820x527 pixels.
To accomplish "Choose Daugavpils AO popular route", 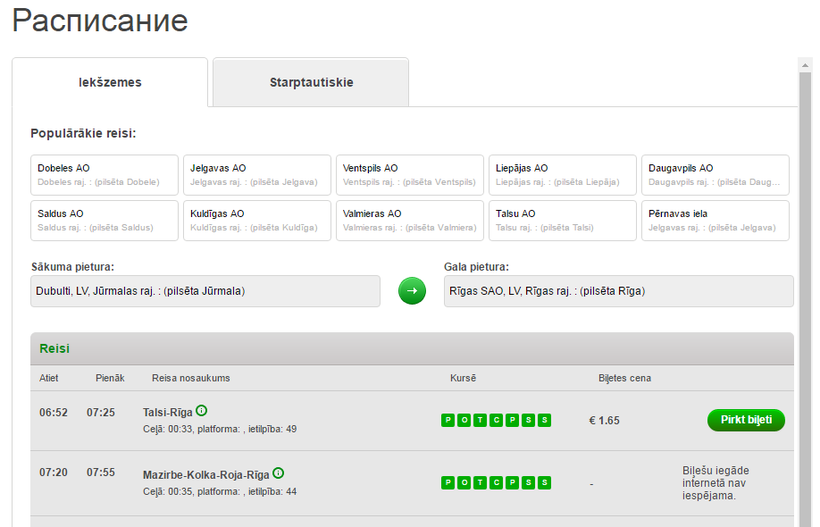I will (714, 175).
